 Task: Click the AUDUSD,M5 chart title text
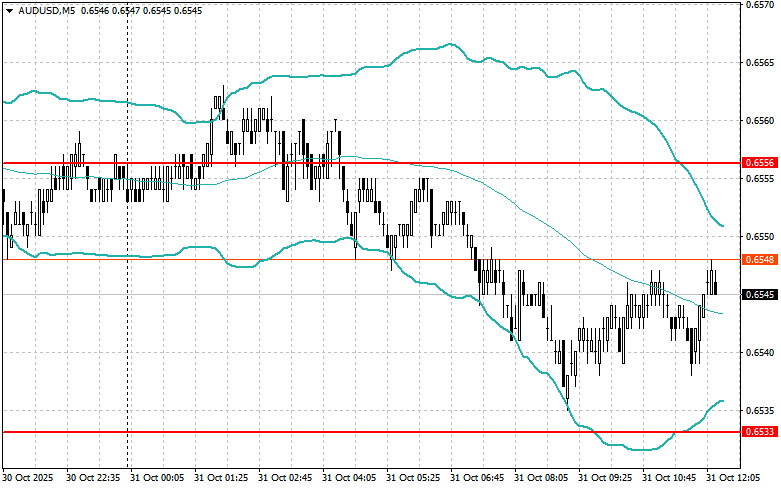coord(46,10)
